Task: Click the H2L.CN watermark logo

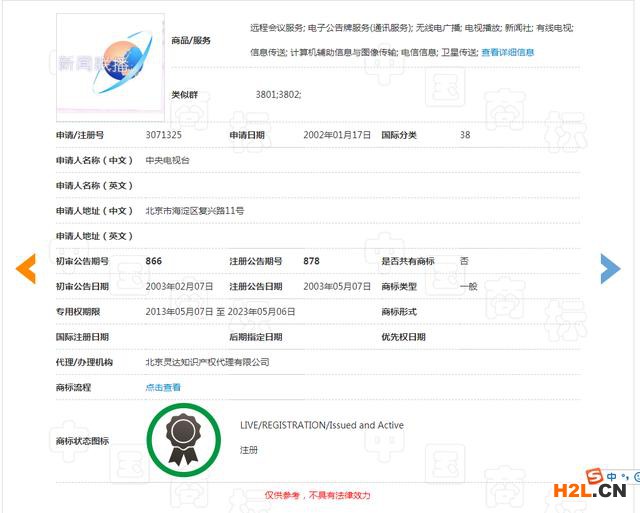Action: click(x=591, y=492)
